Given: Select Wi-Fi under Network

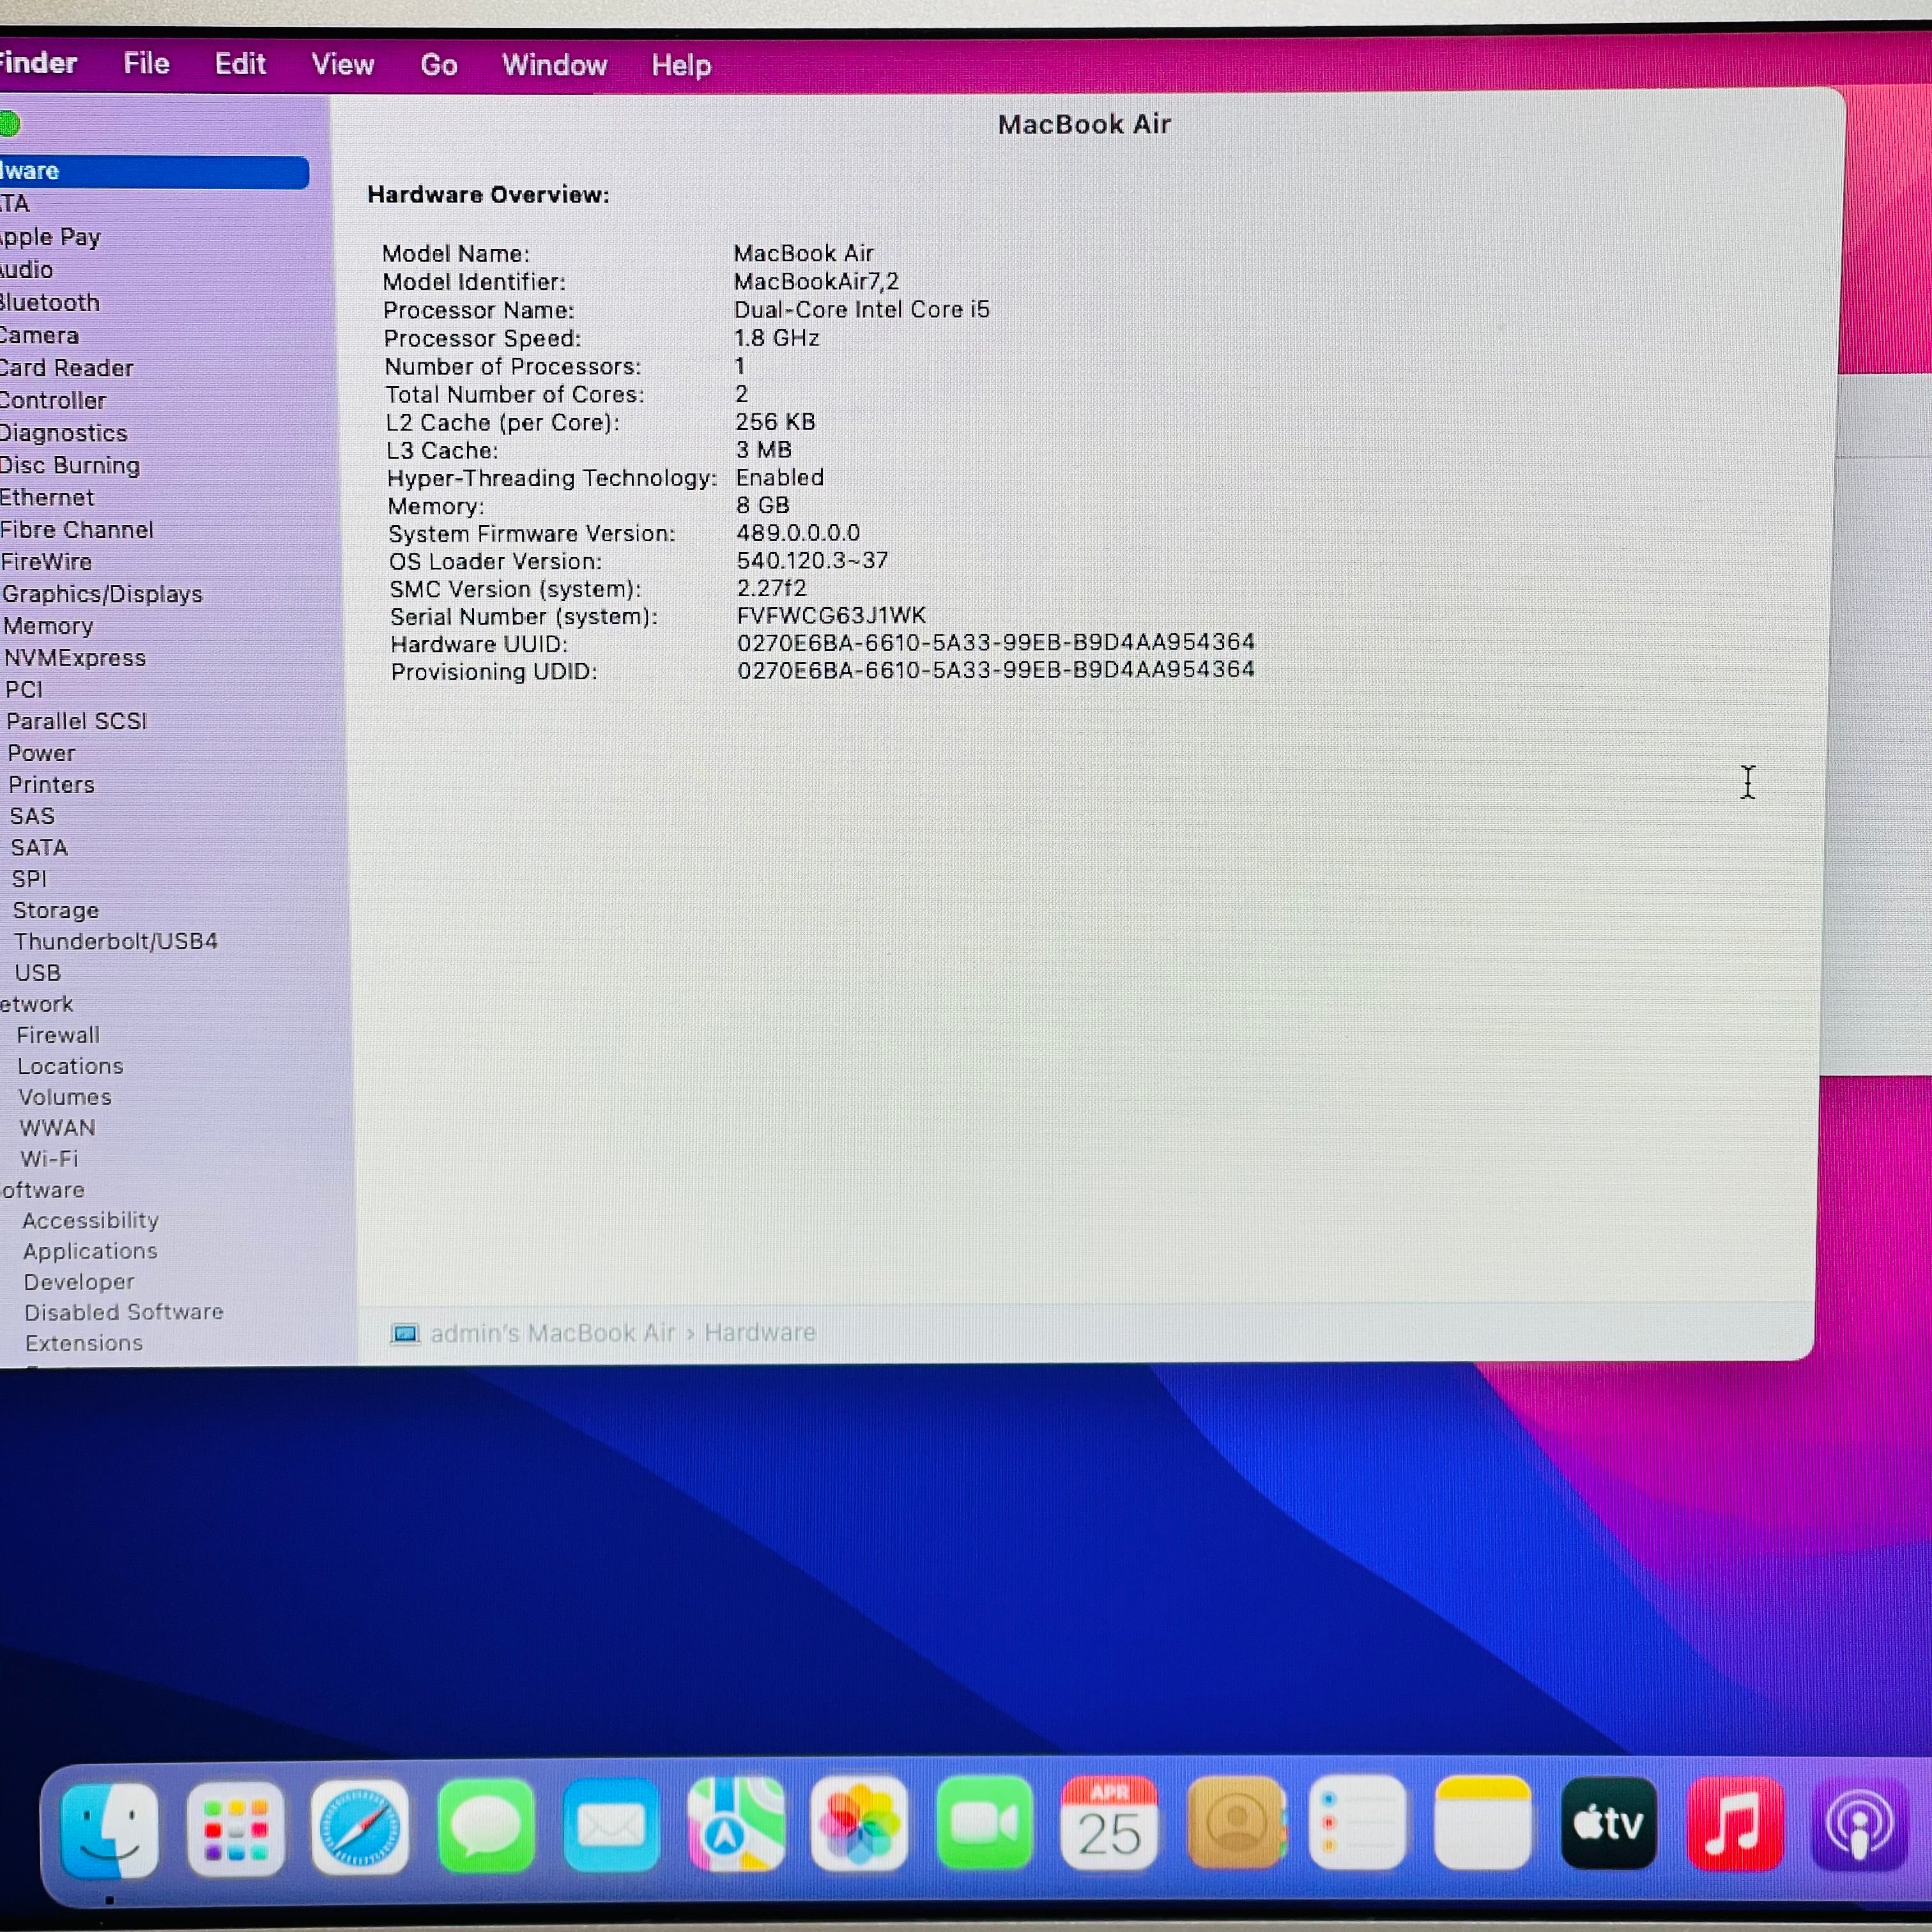Looking at the screenshot, I should click(x=49, y=1159).
